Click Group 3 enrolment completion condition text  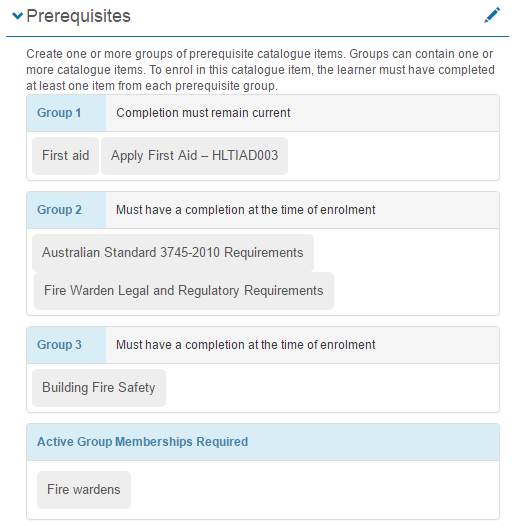click(246, 345)
